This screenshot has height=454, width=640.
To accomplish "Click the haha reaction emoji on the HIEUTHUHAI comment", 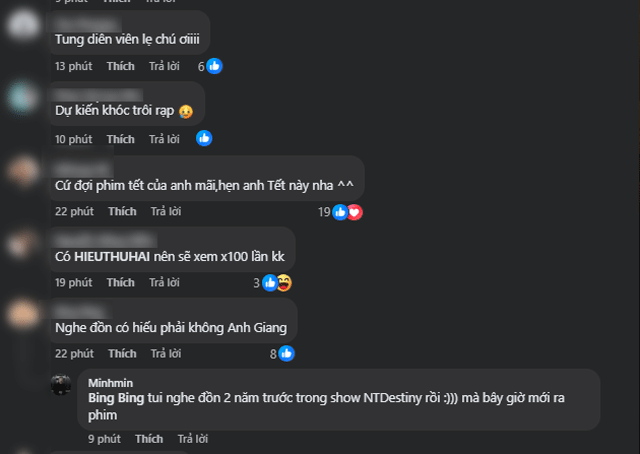I will pyautogui.click(x=284, y=283).
